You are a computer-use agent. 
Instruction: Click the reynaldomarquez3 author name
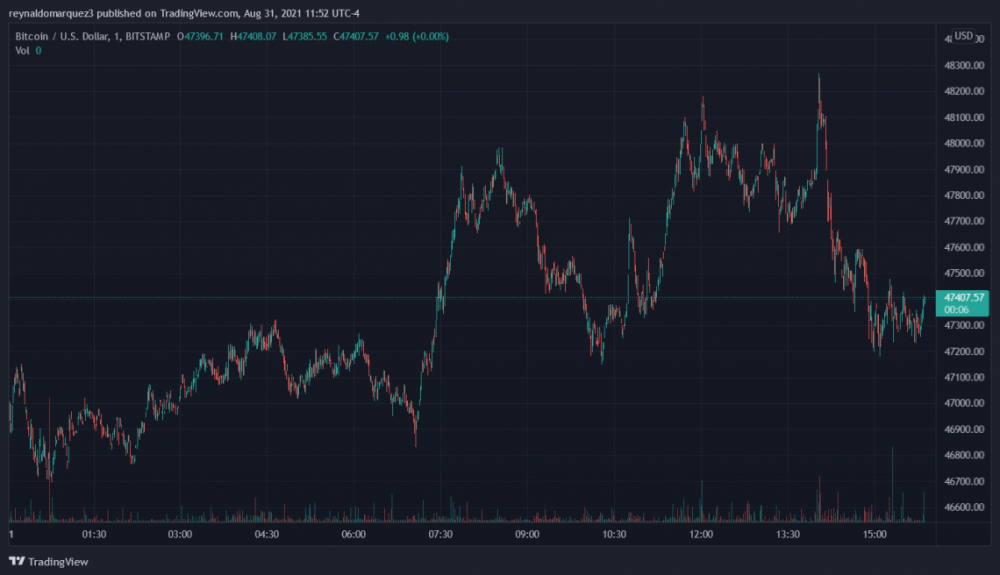(x=51, y=14)
